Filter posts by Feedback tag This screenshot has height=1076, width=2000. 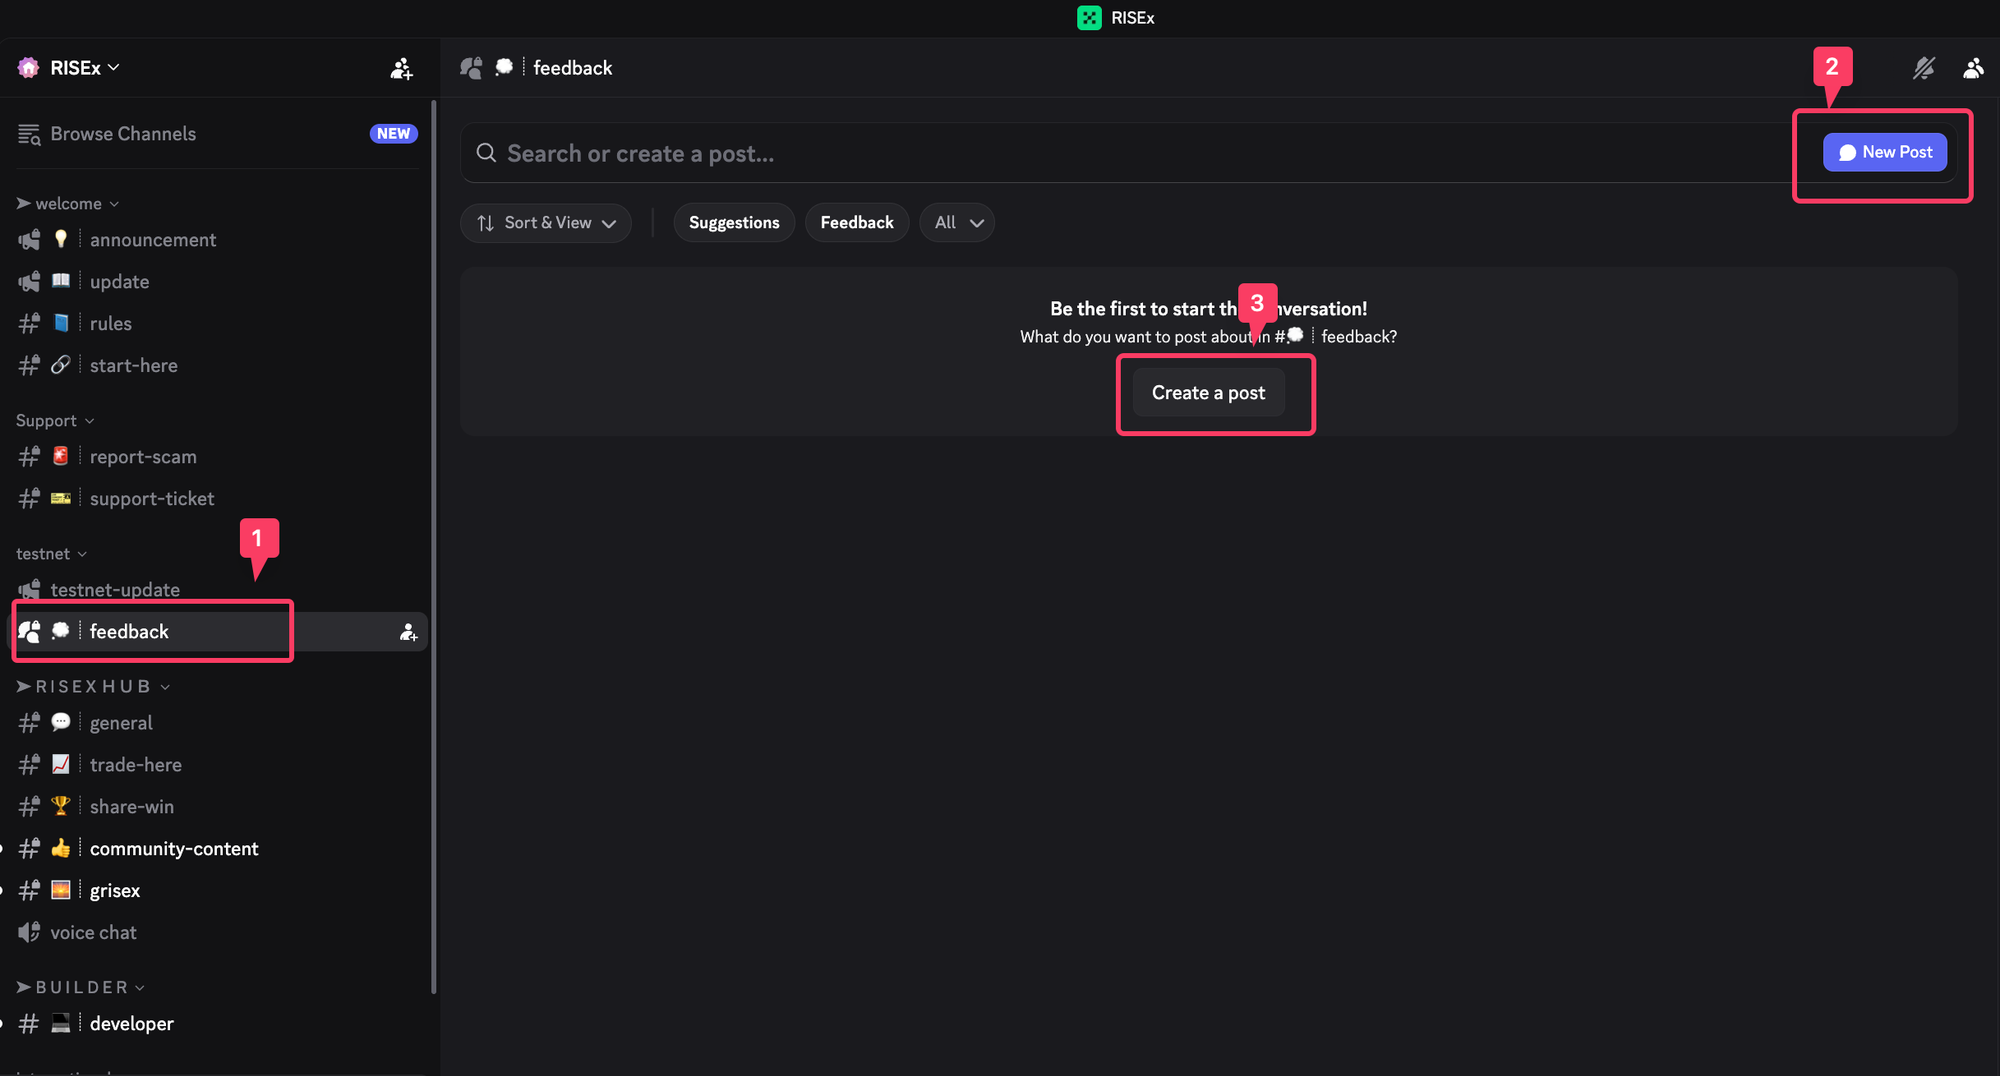point(856,222)
